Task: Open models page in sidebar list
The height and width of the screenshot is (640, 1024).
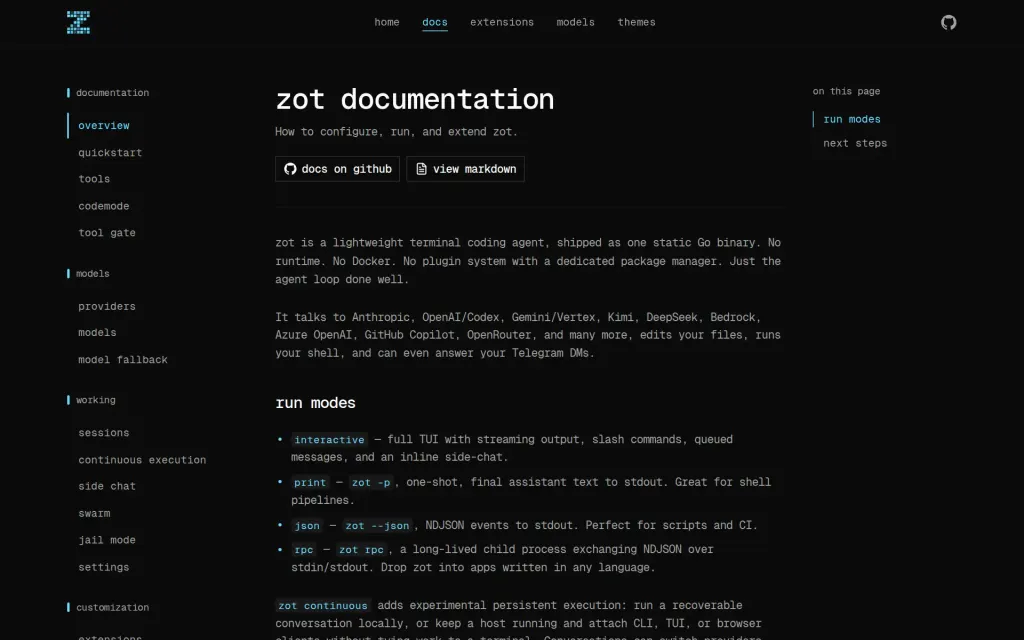Action: [x=97, y=333]
